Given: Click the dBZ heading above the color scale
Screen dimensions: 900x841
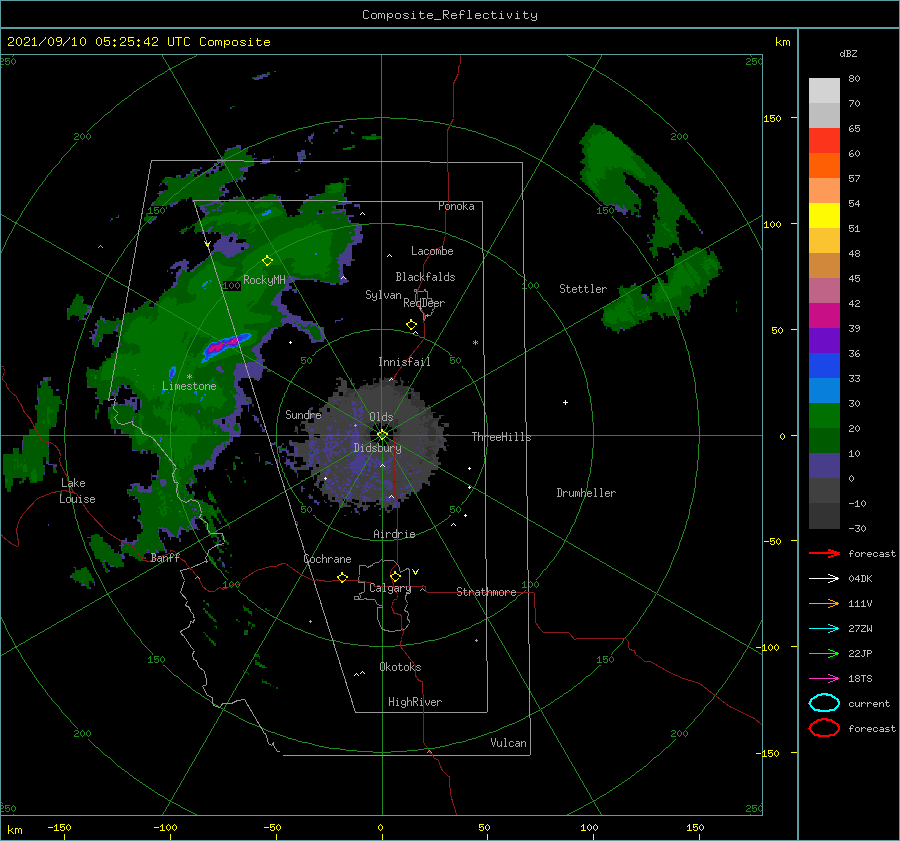Looking at the screenshot, I should click(x=848, y=53).
